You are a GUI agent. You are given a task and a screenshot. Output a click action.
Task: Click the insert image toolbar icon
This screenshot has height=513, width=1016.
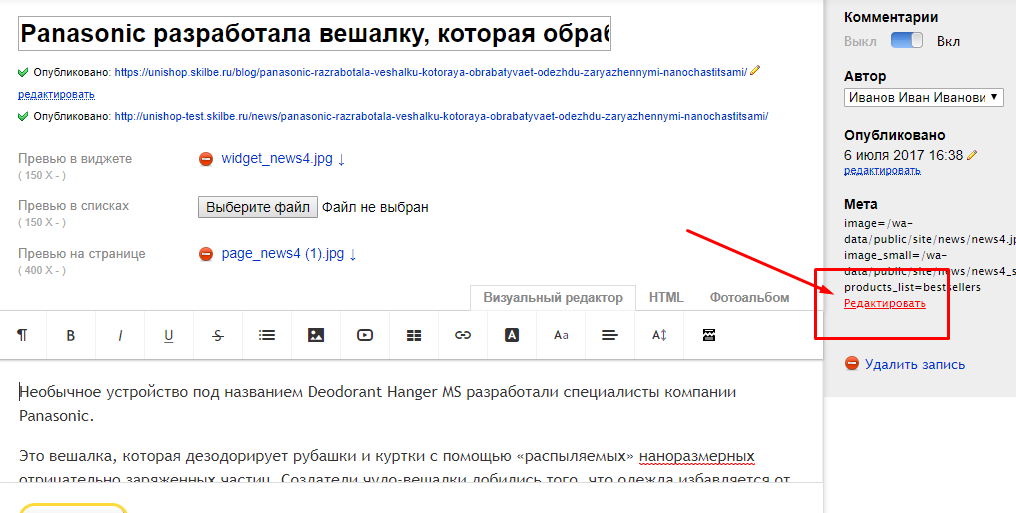pyautogui.click(x=316, y=336)
